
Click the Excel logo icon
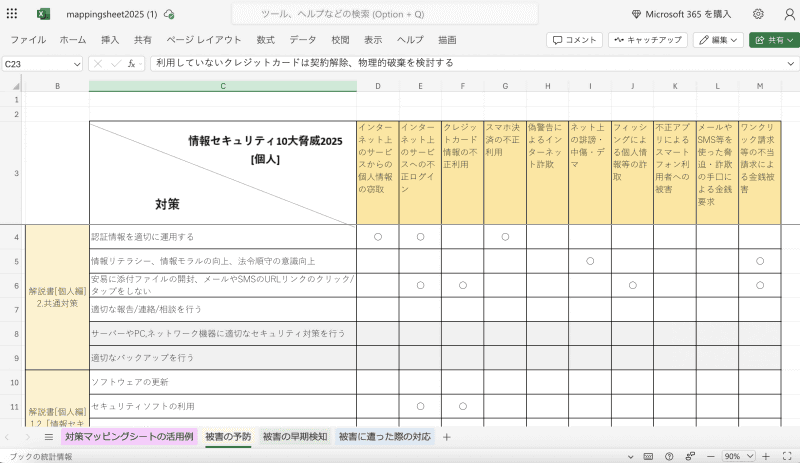43,14
